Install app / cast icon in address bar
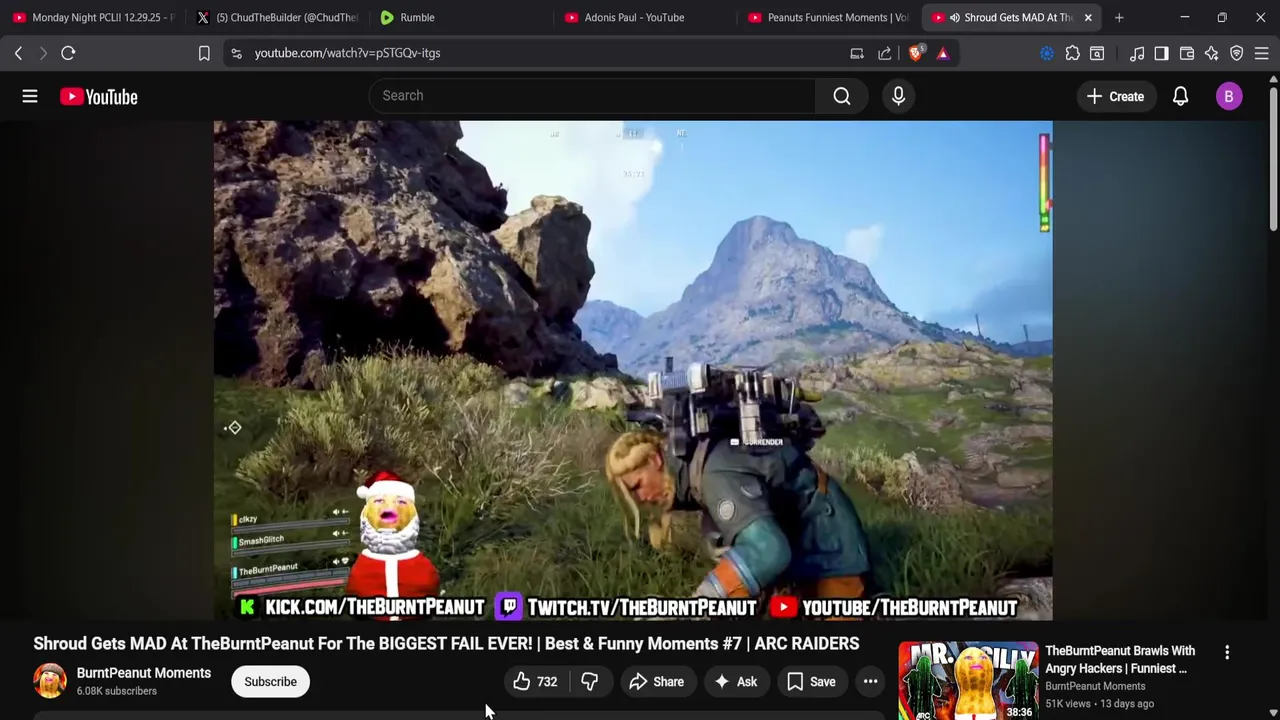The width and height of the screenshot is (1280, 720). [x=857, y=53]
